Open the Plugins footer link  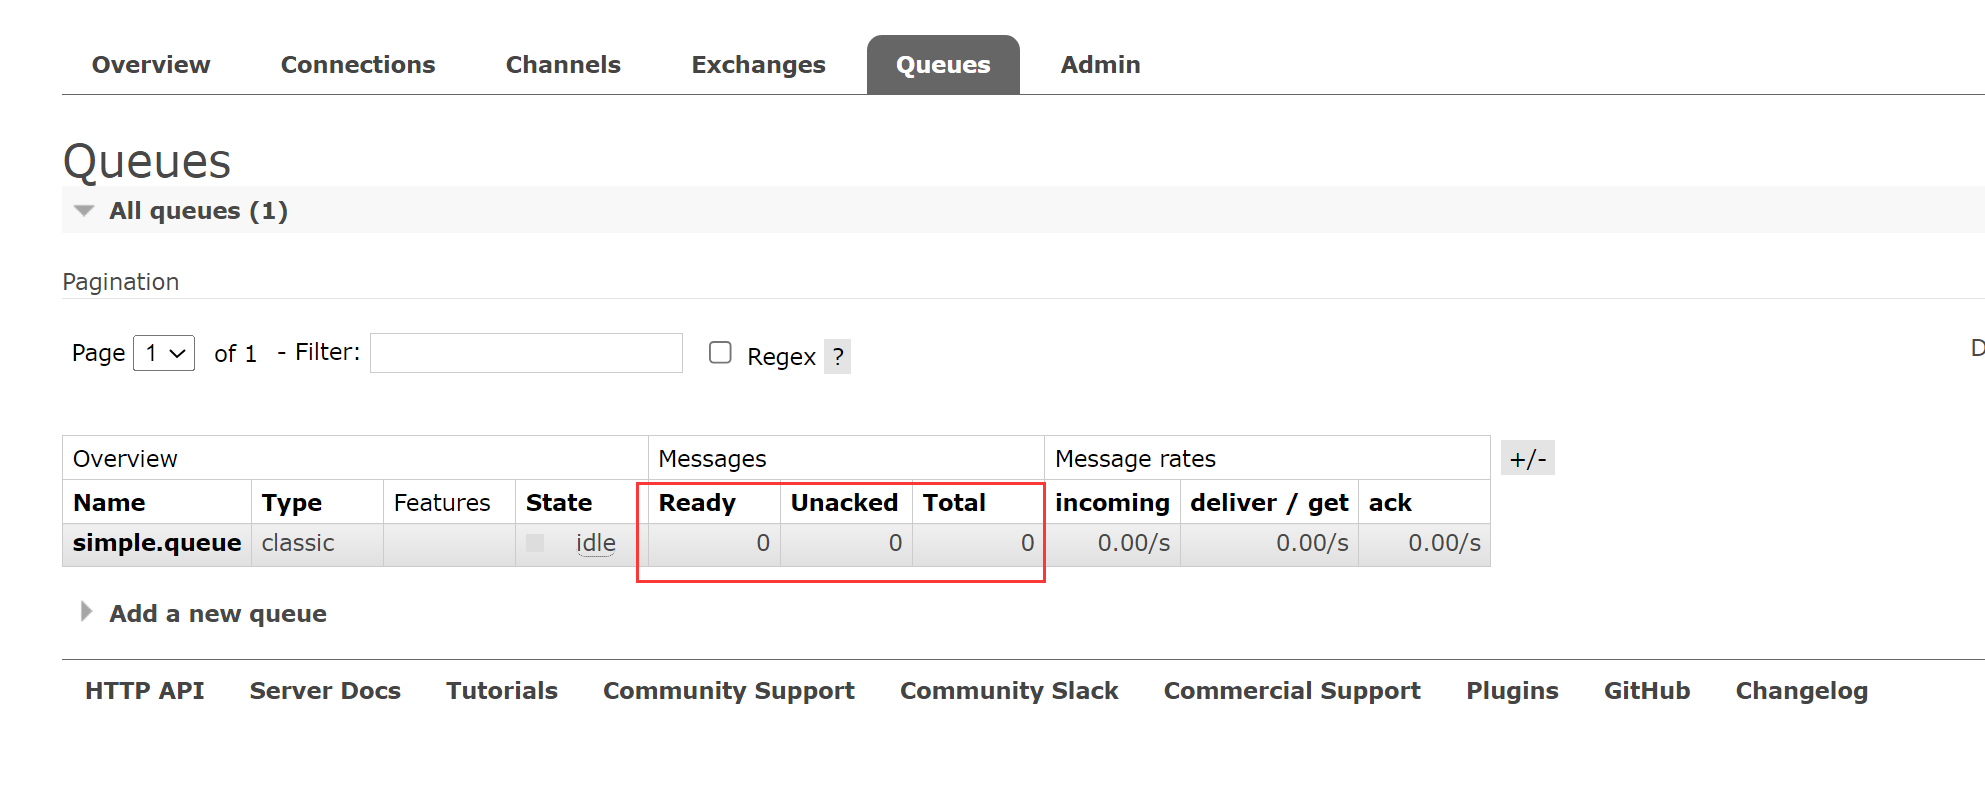click(x=1512, y=691)
